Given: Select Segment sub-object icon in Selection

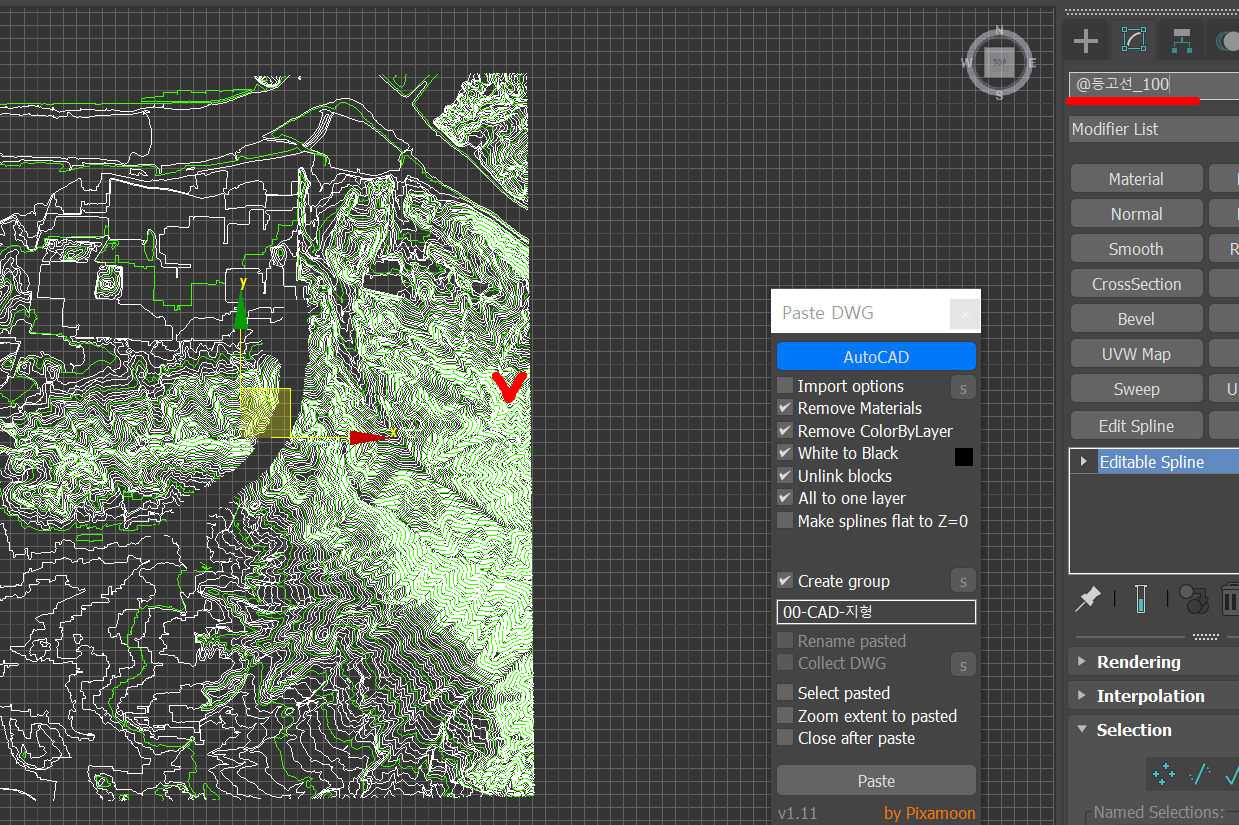Looking at the screenshot, I should 1199,774.
